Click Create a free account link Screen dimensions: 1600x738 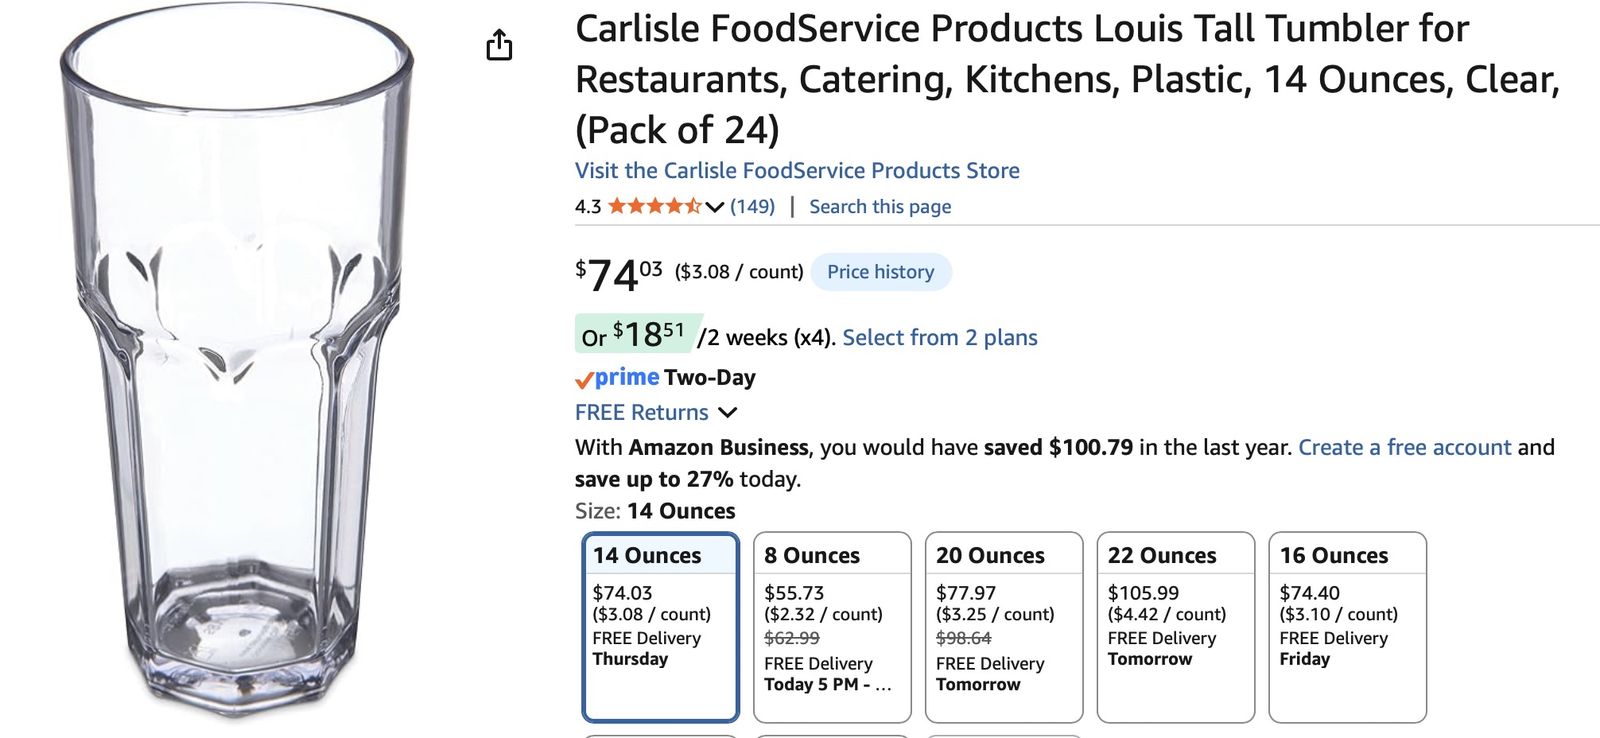pyautogui.click(x=1404, y=447)
